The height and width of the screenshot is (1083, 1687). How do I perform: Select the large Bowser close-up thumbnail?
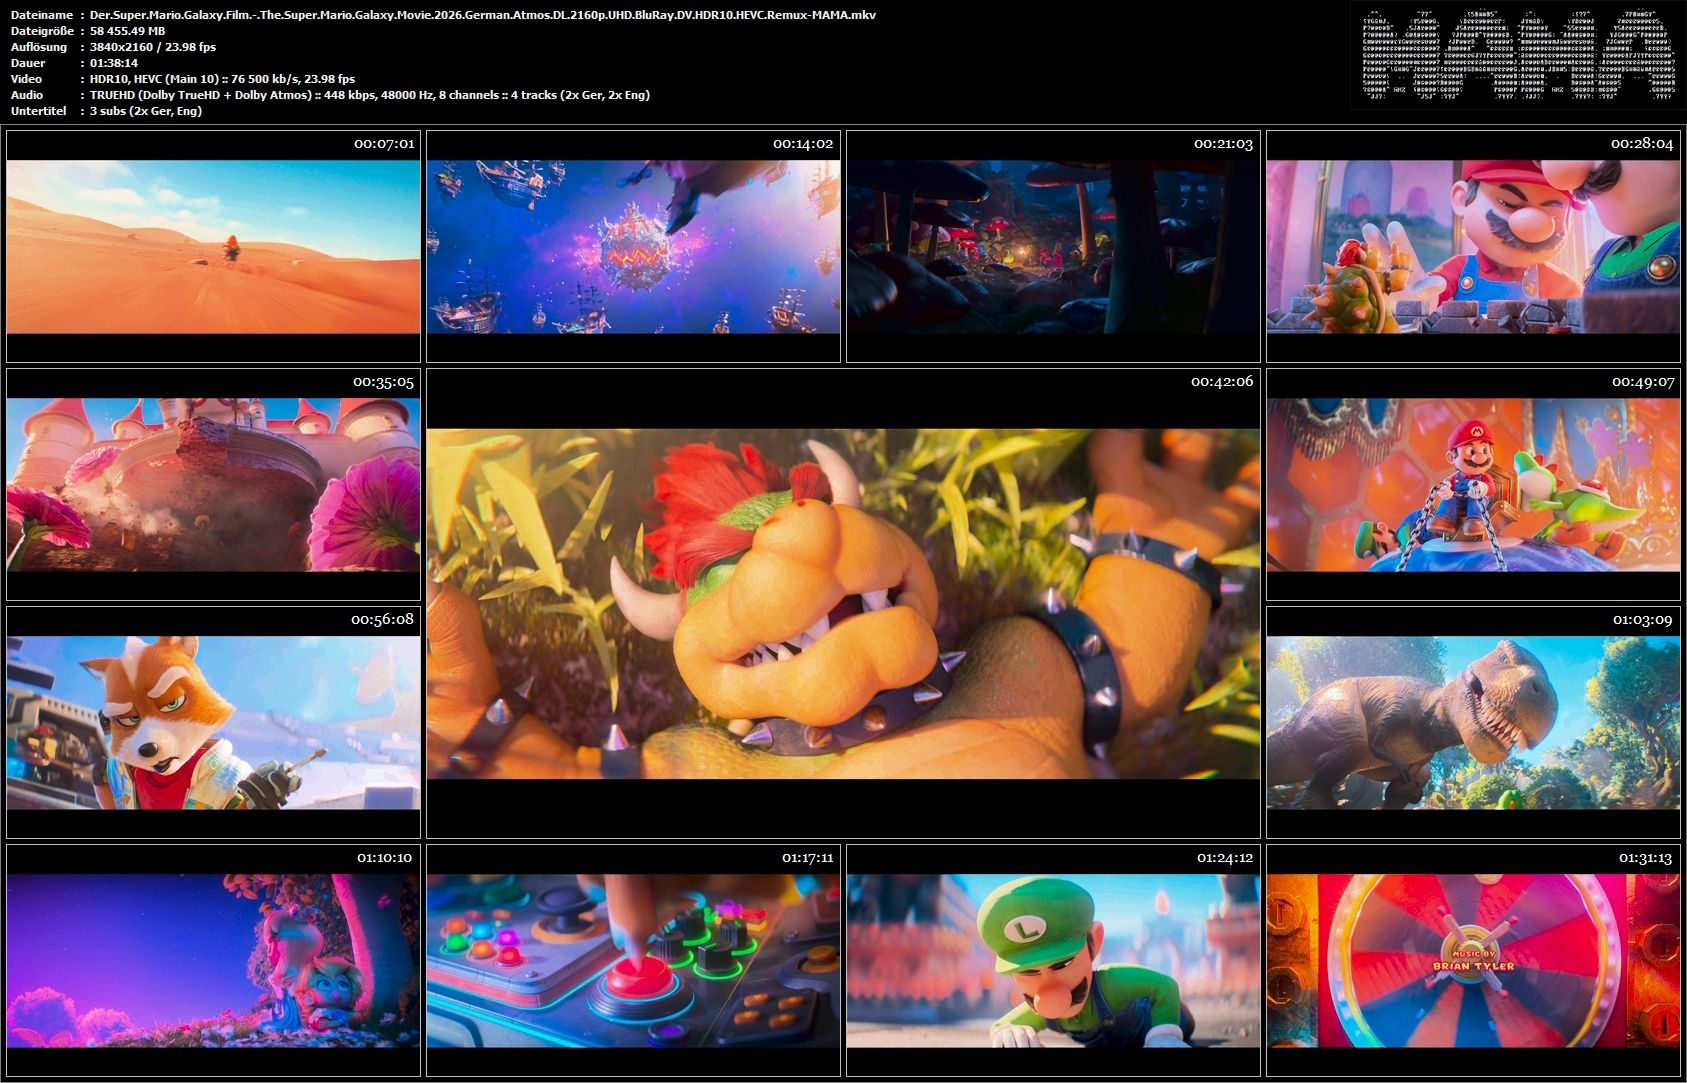tap(843, 604)
